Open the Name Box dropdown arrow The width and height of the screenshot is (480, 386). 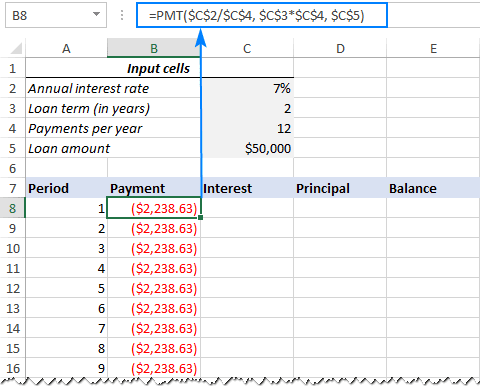pyautogui.click(x=96, y=14)
